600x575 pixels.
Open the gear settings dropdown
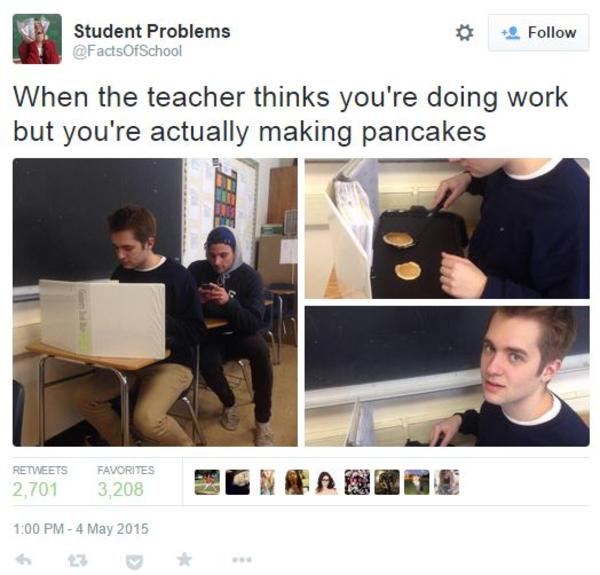[x=464, y=33]
